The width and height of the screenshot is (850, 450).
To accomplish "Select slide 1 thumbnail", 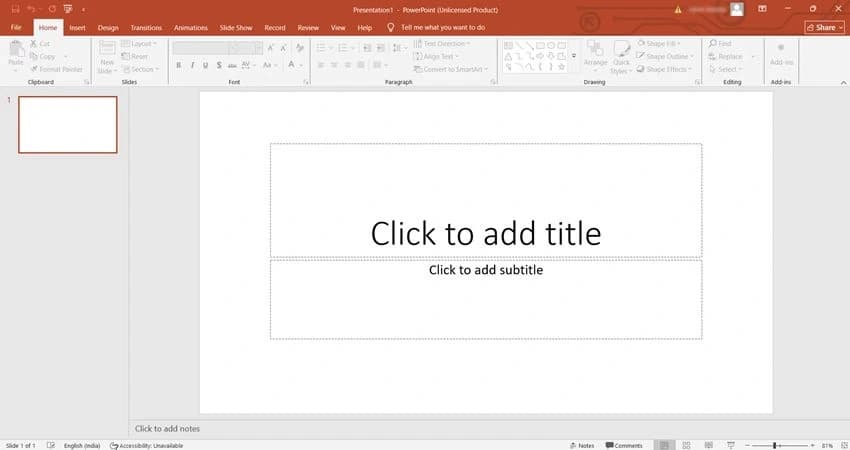I will click(68, 125).
